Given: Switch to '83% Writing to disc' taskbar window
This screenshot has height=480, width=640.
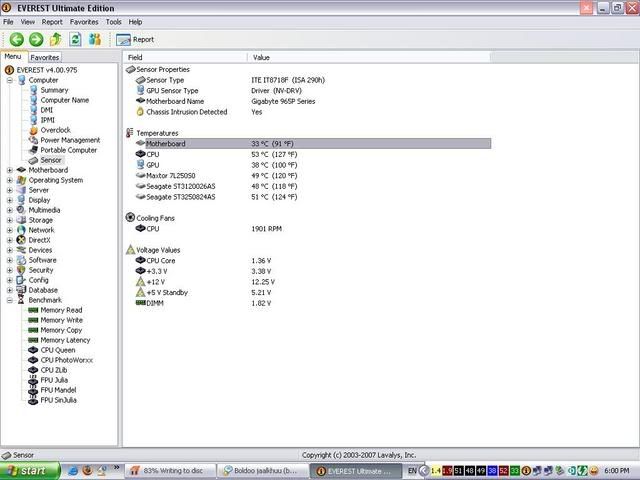Looking at the screenshot, I should pyautogui.click(x=170, y=471).
